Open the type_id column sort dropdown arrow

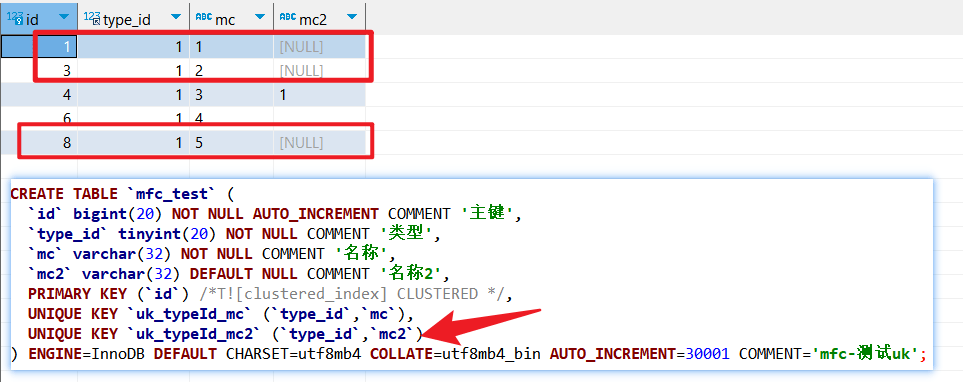point(176,17)
